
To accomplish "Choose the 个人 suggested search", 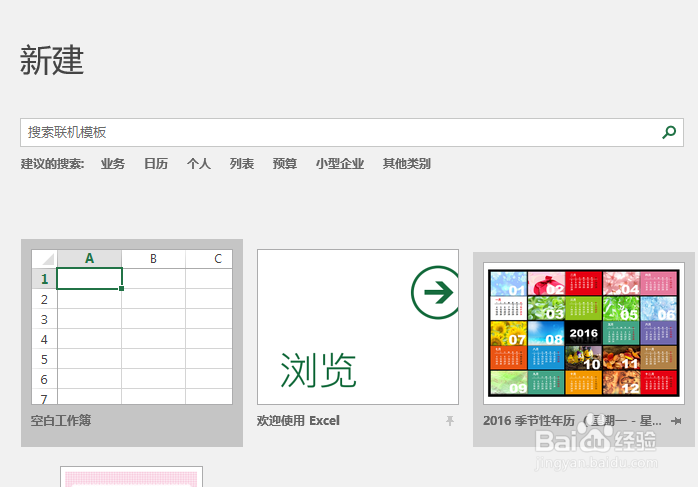I will pyautogui.click(x=199, y=164).
